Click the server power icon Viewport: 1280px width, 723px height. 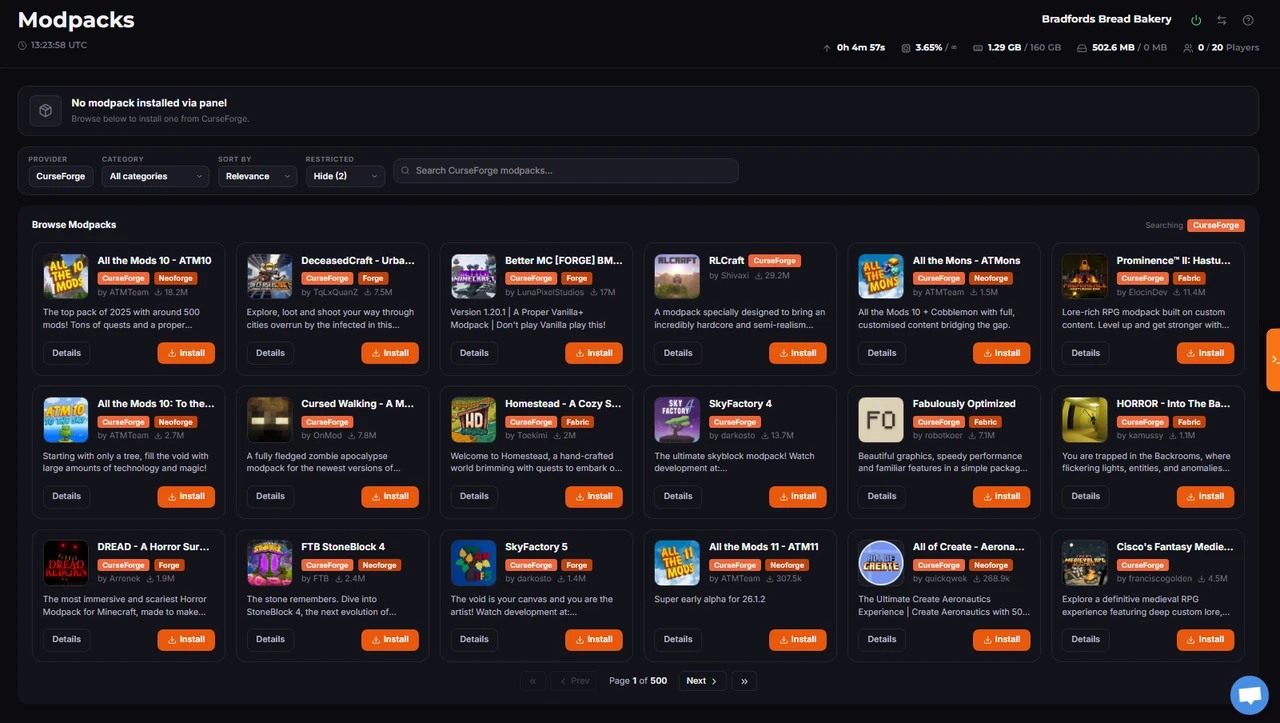[x=1196, y=20]
